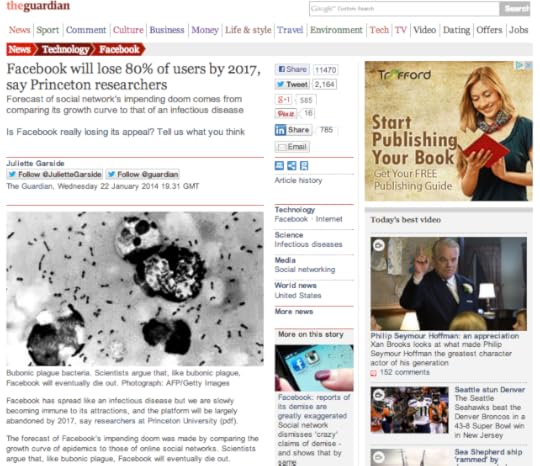Open the Infectious diseases topic link

[x=308, y=244]
